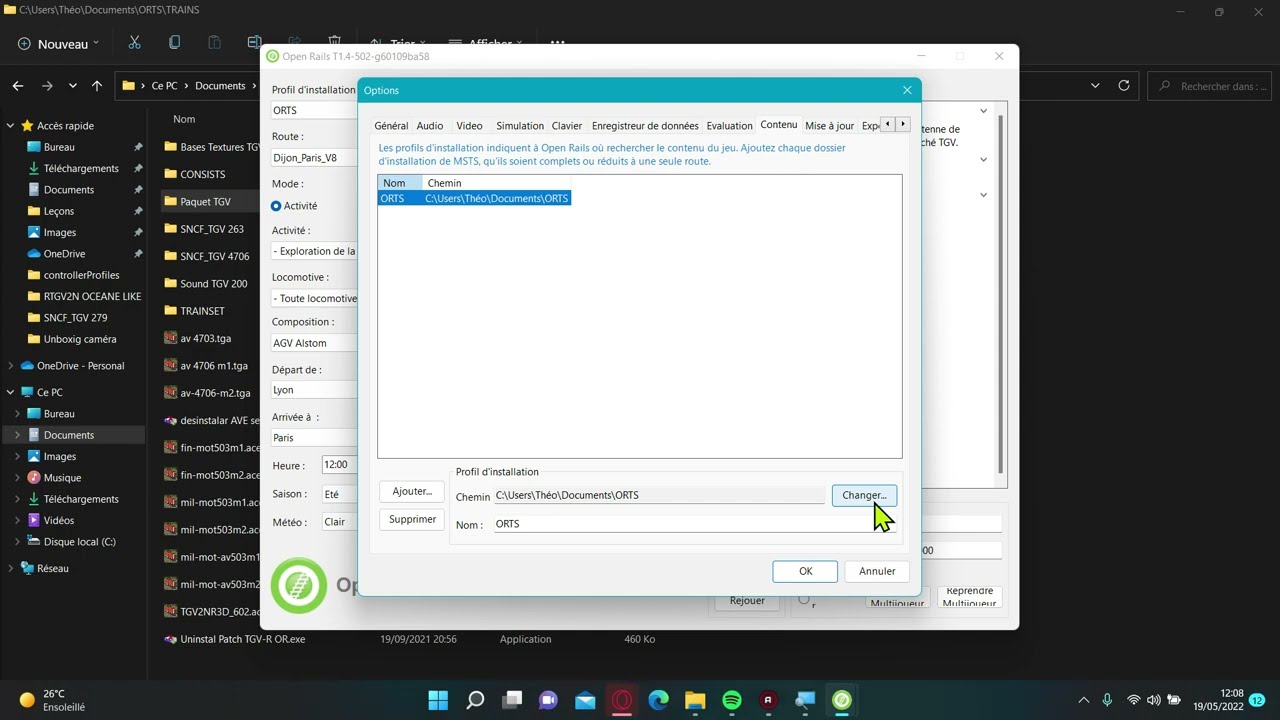The image size is (1280, 720).
Task: Click the Nom text field containing ORTS
Action: [x=694, y=524]
